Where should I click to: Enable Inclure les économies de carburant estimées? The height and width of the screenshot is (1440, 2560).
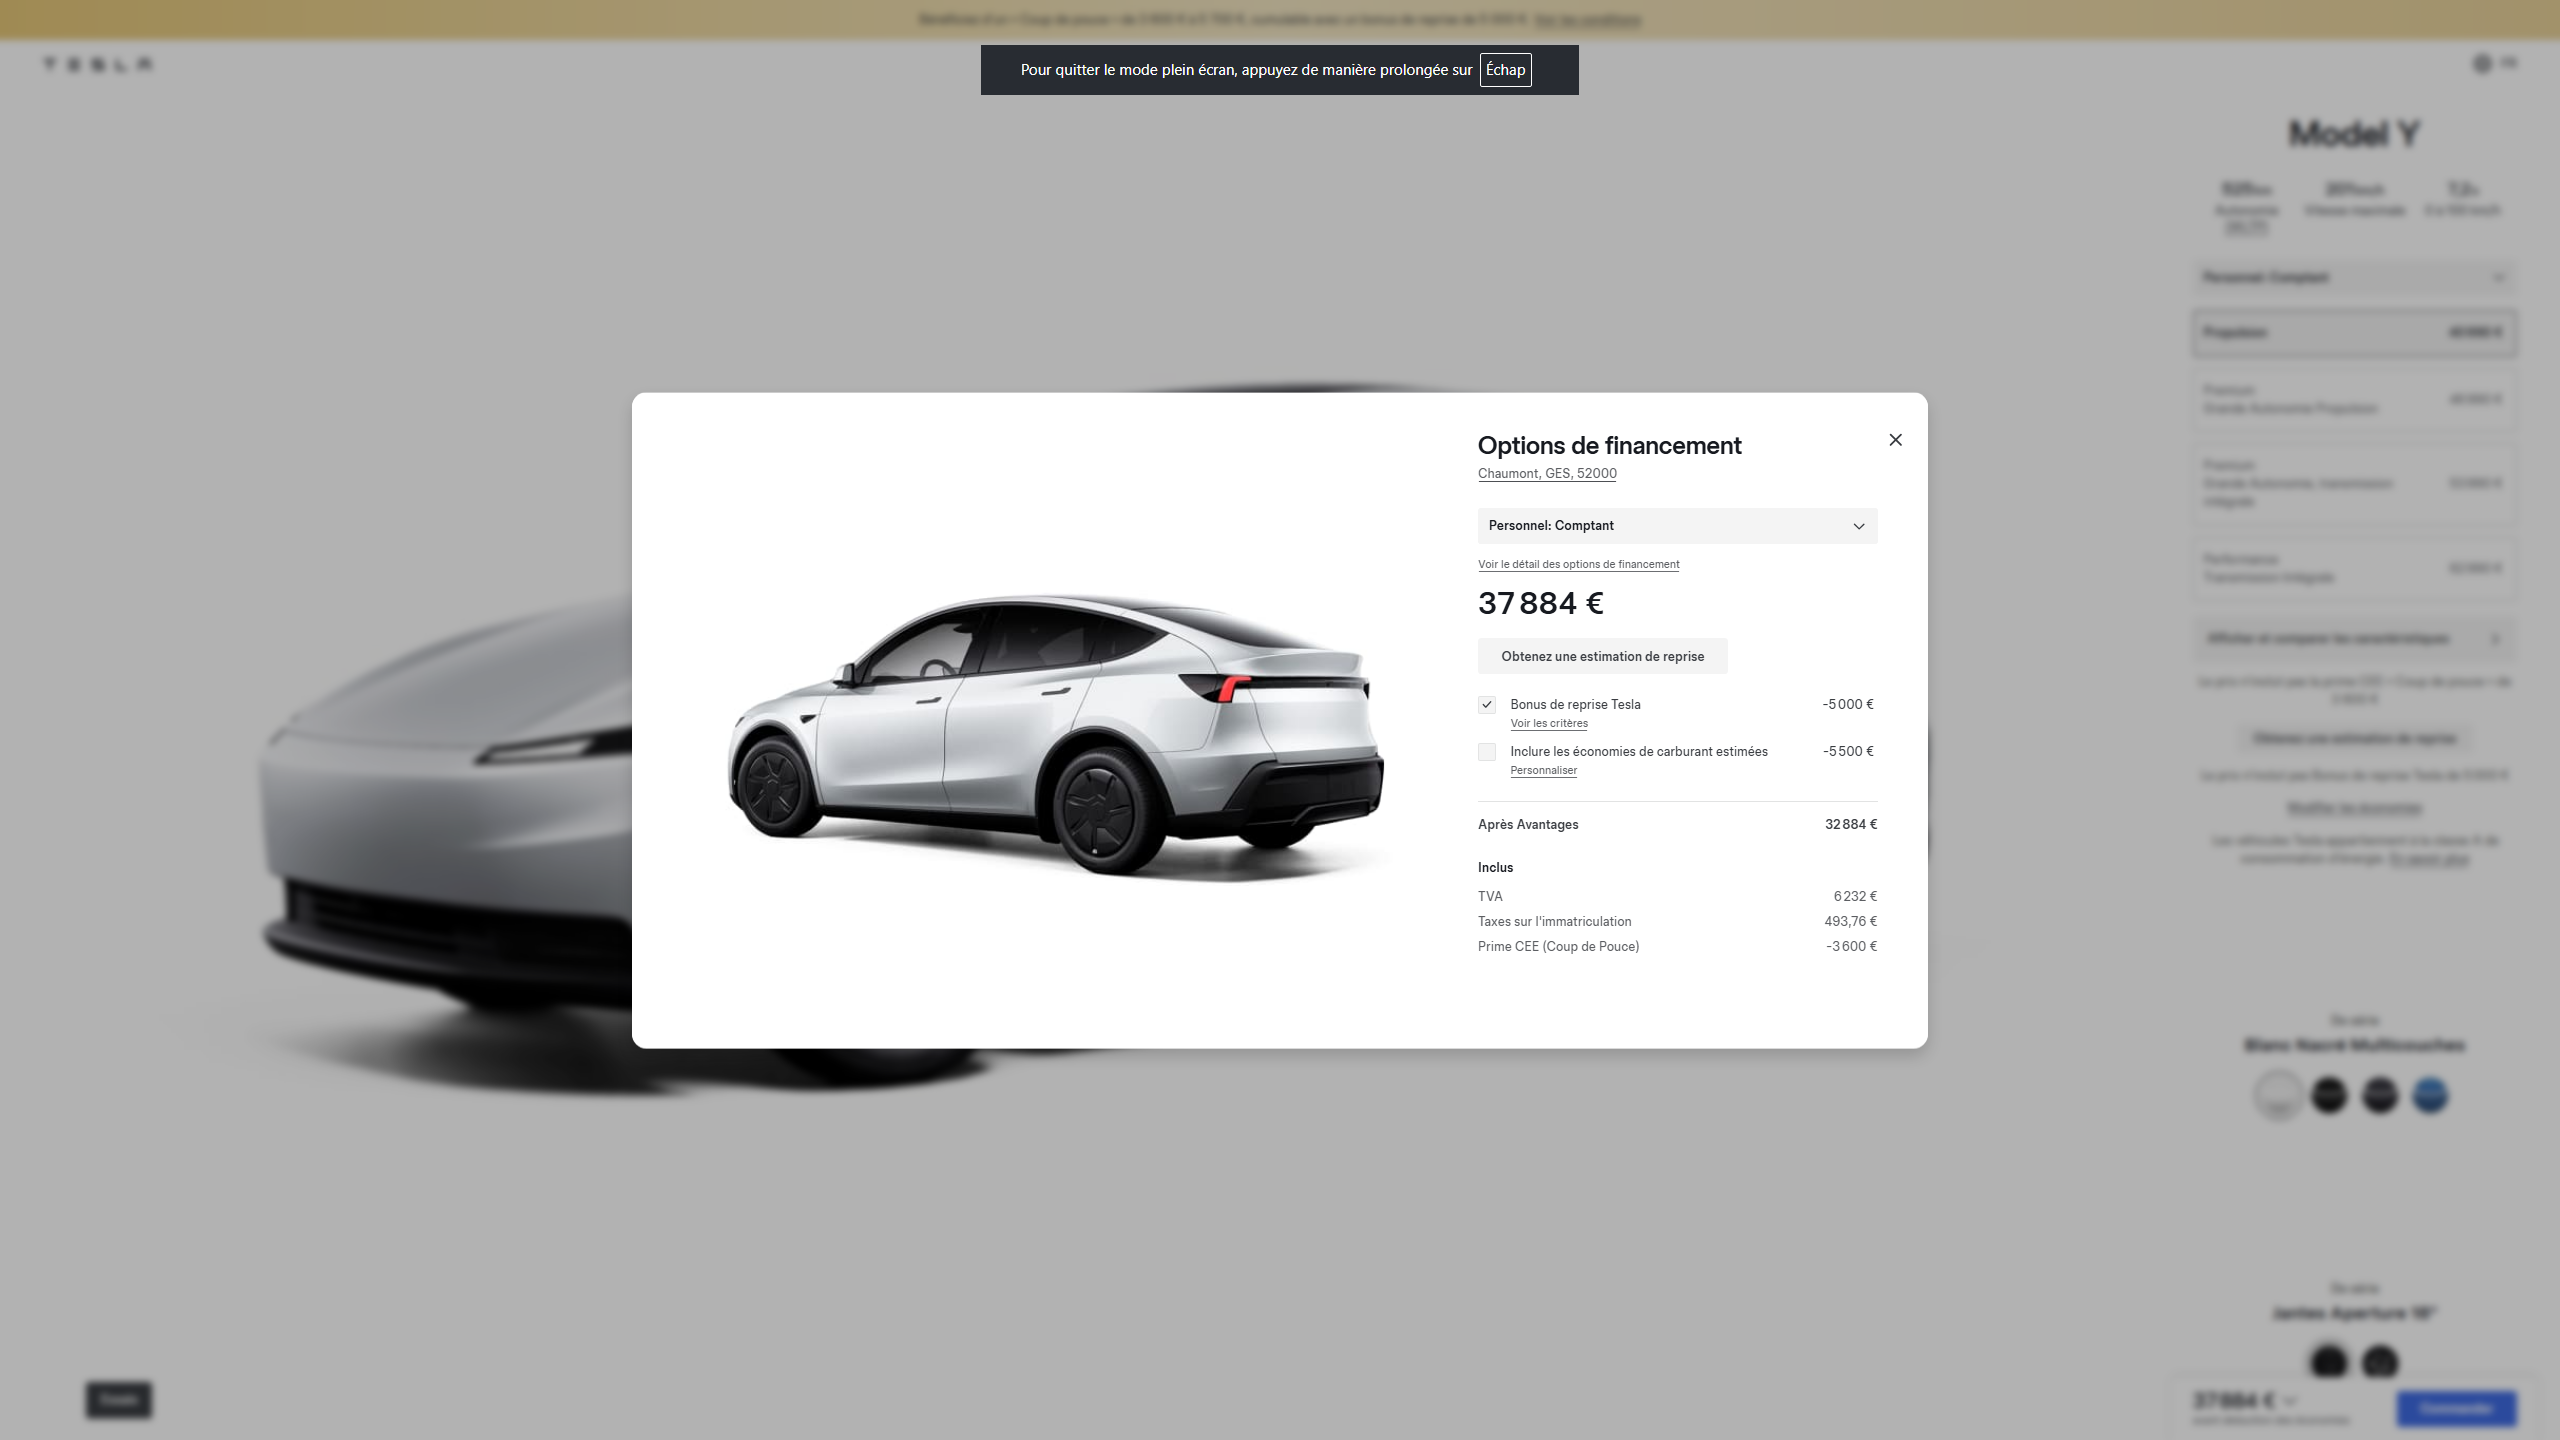1487,752
